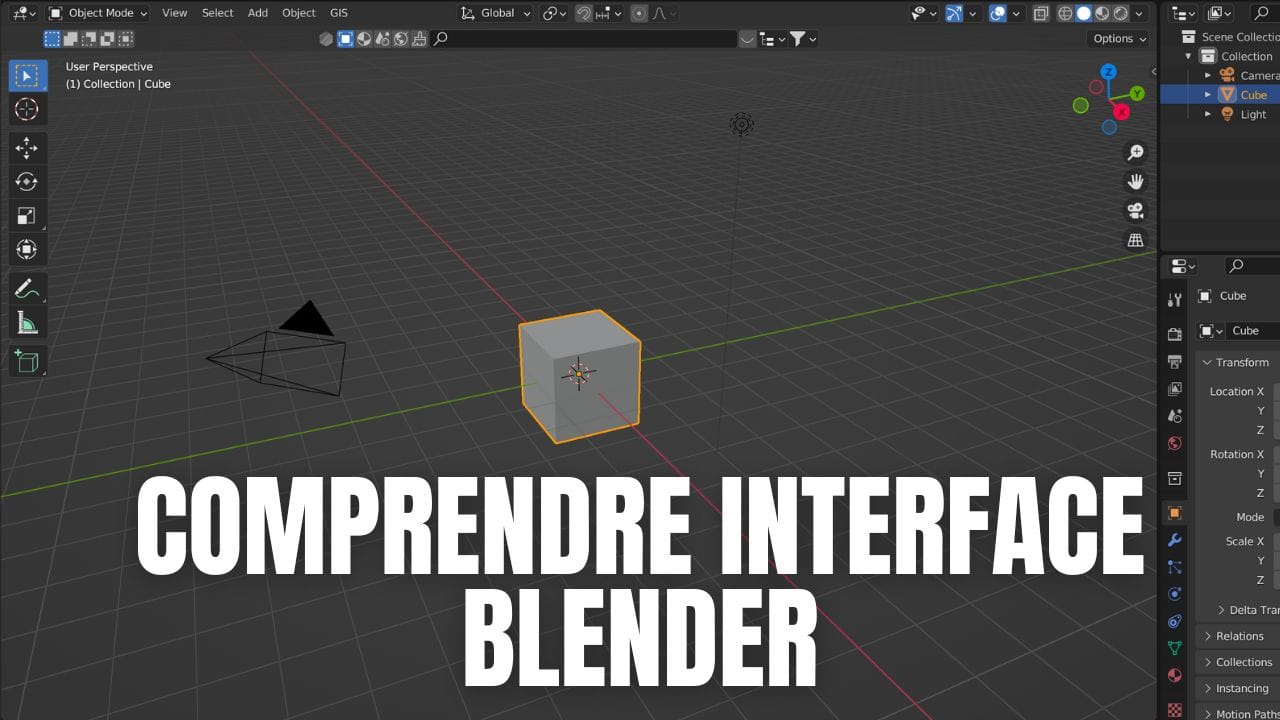This screenshot has height=720, width=1280.
Task: Collapse the Transform panel
Action: [1207, 362]
